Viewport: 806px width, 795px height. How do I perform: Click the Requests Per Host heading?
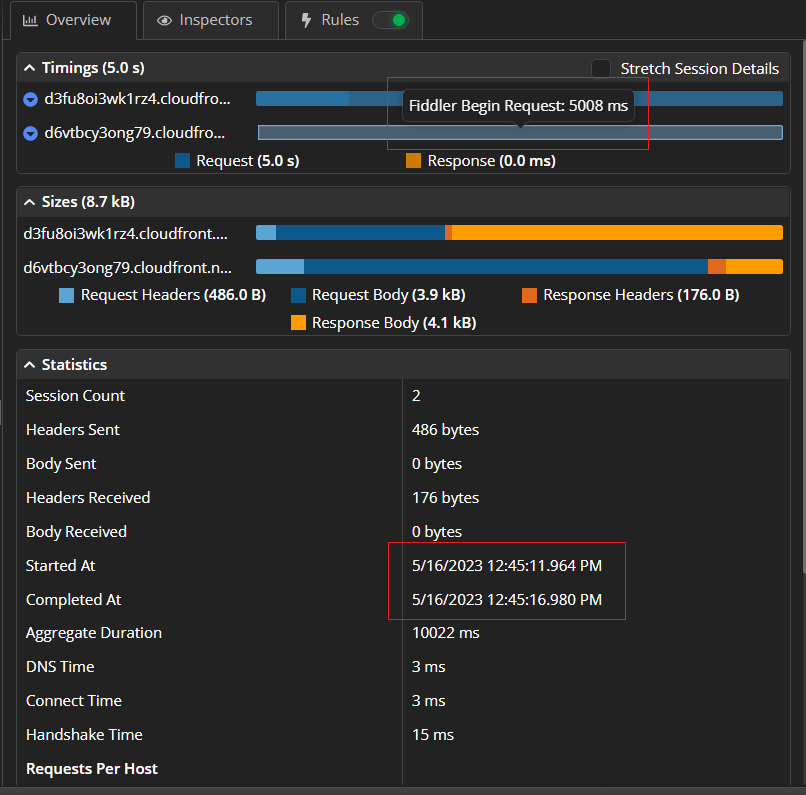(92, 769)
